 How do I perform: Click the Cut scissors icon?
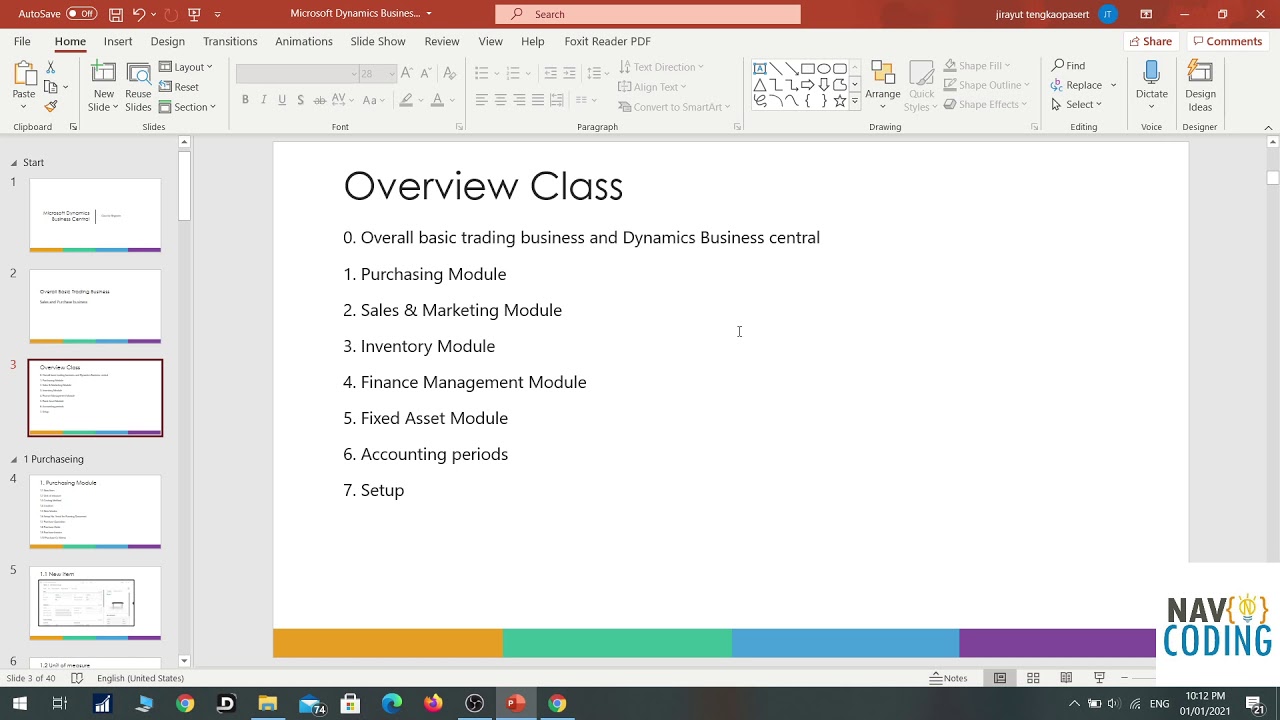(50, 68)
